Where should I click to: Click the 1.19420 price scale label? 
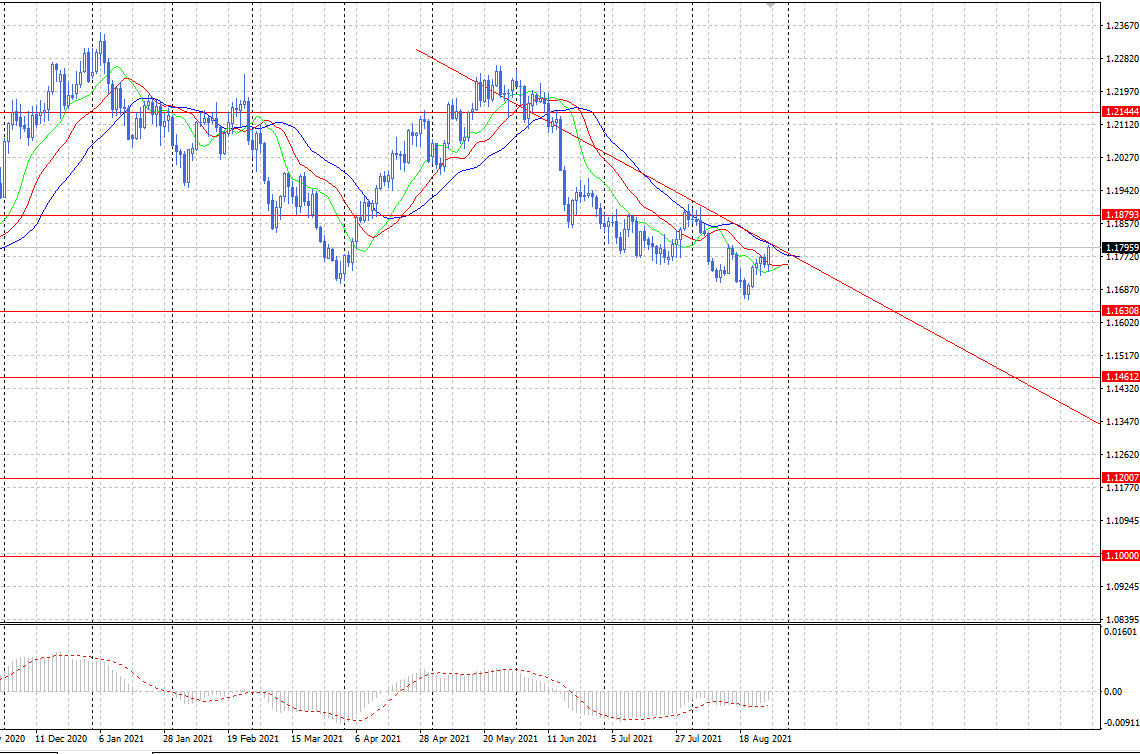pyautogui.click(x=1122, y=191)
